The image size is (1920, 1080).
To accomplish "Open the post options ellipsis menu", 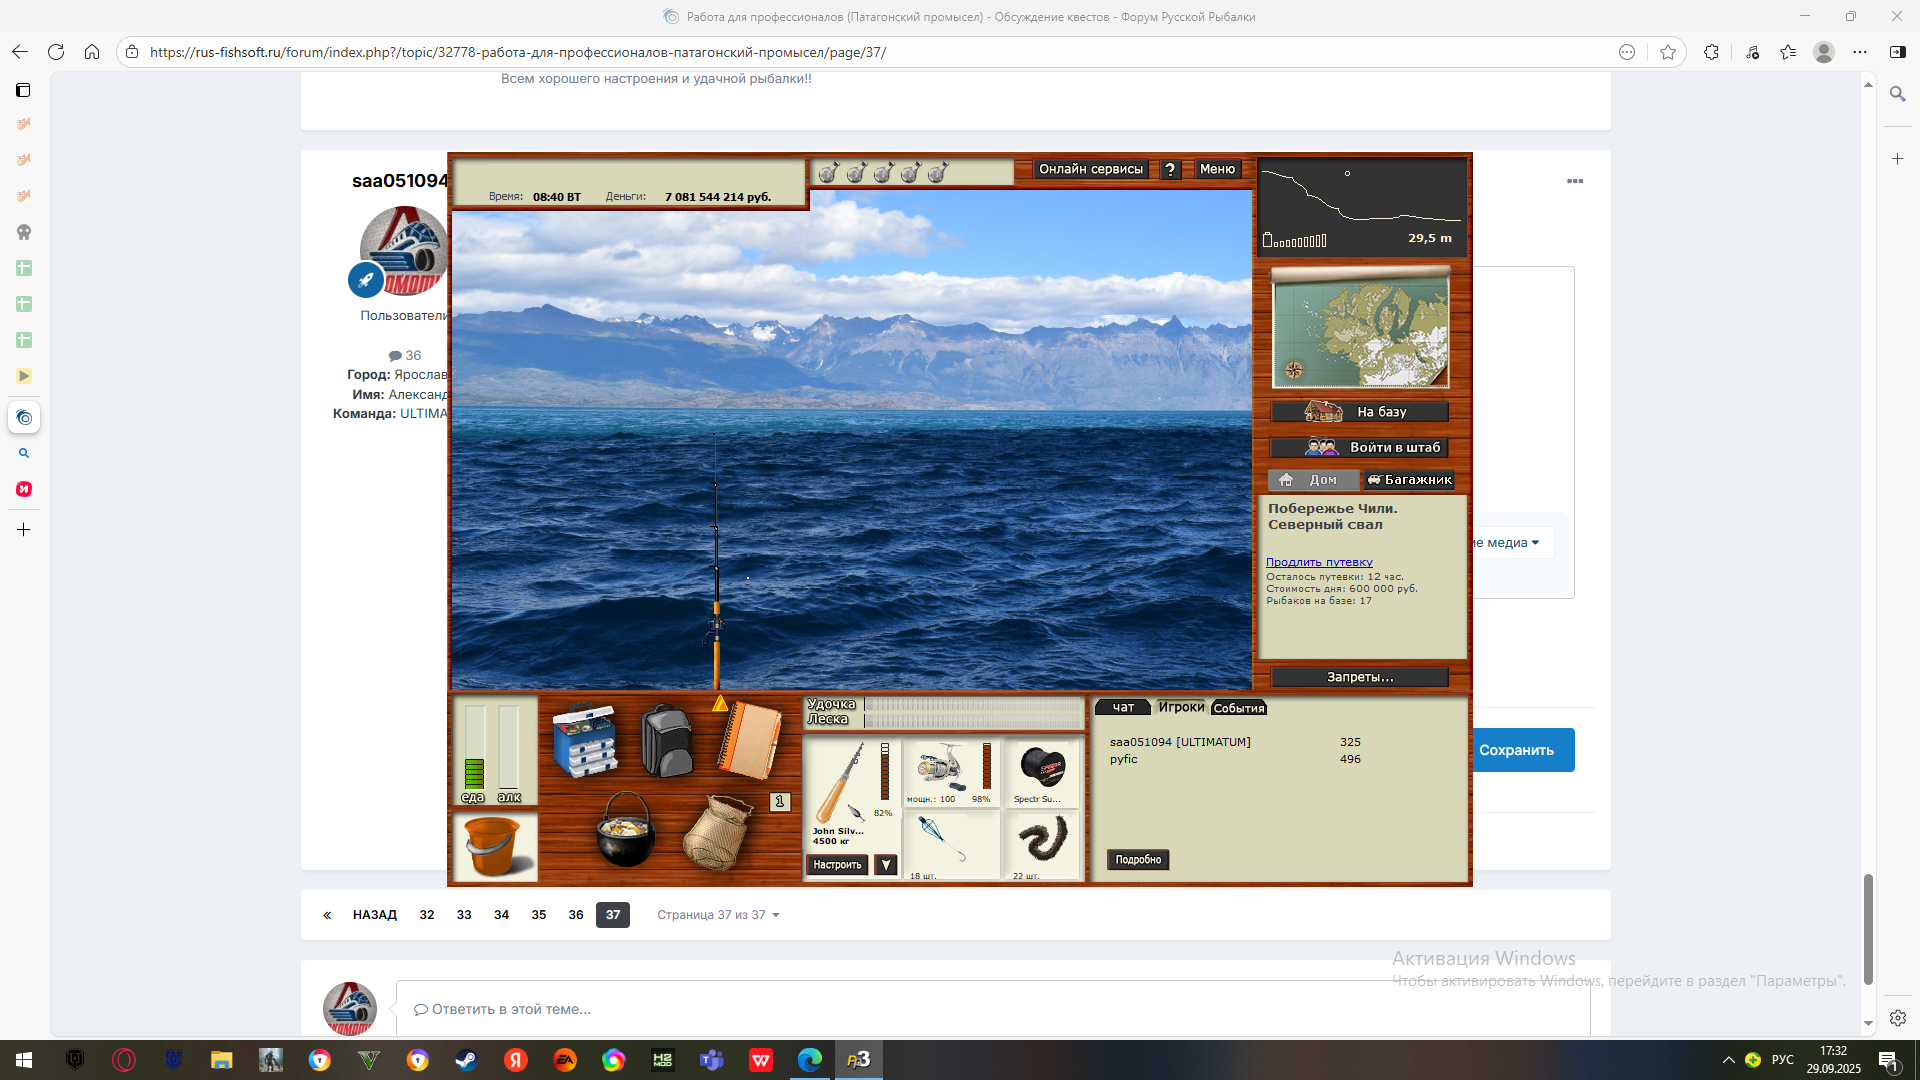I will click(x=1575, y=181).
